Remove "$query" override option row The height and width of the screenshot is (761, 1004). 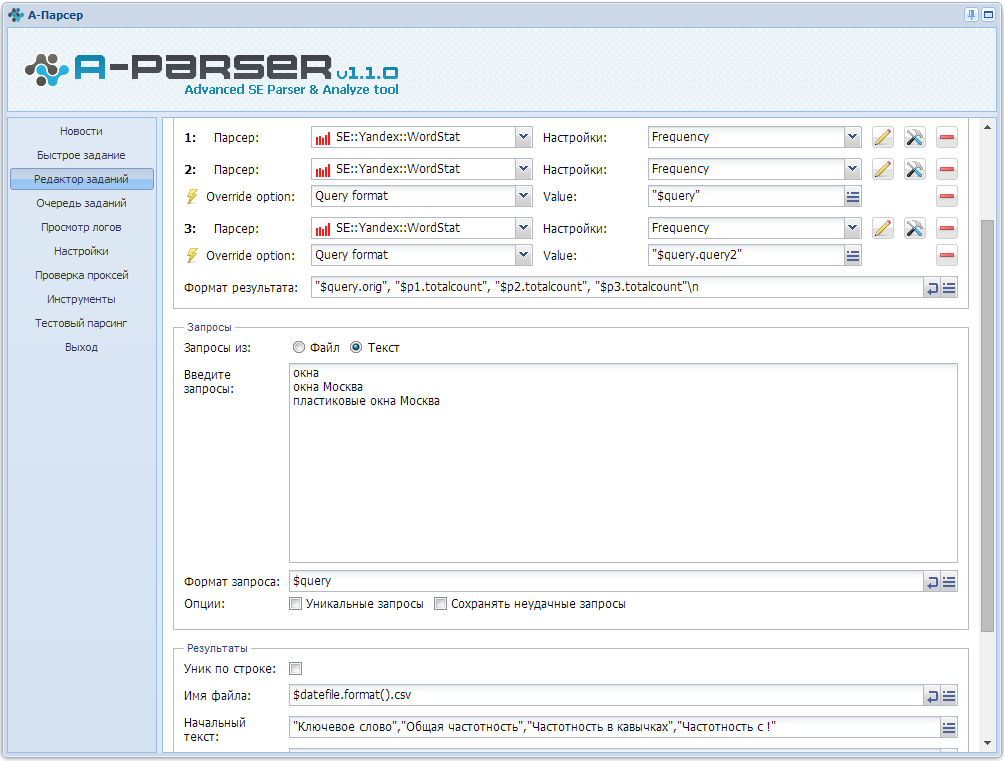(x=946, y=196)
